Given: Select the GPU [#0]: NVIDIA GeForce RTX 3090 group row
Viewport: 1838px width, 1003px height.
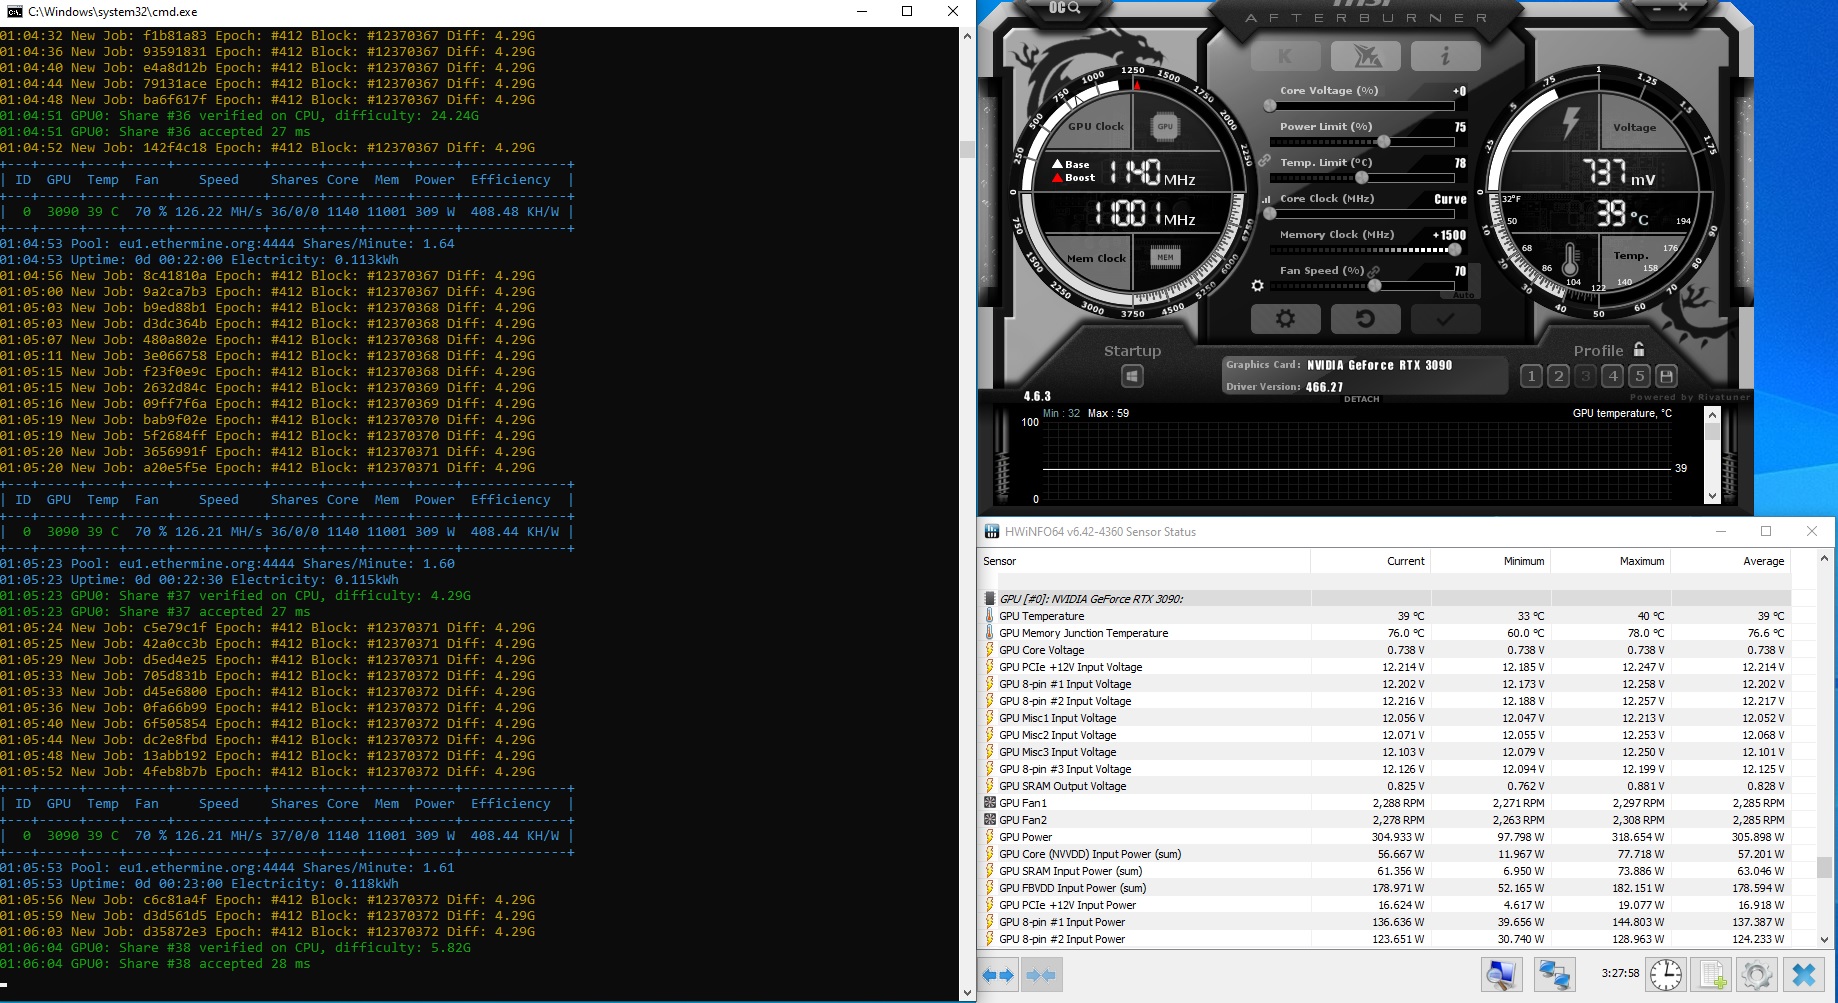Looking at the screenshot, I should coord(1385,599).
